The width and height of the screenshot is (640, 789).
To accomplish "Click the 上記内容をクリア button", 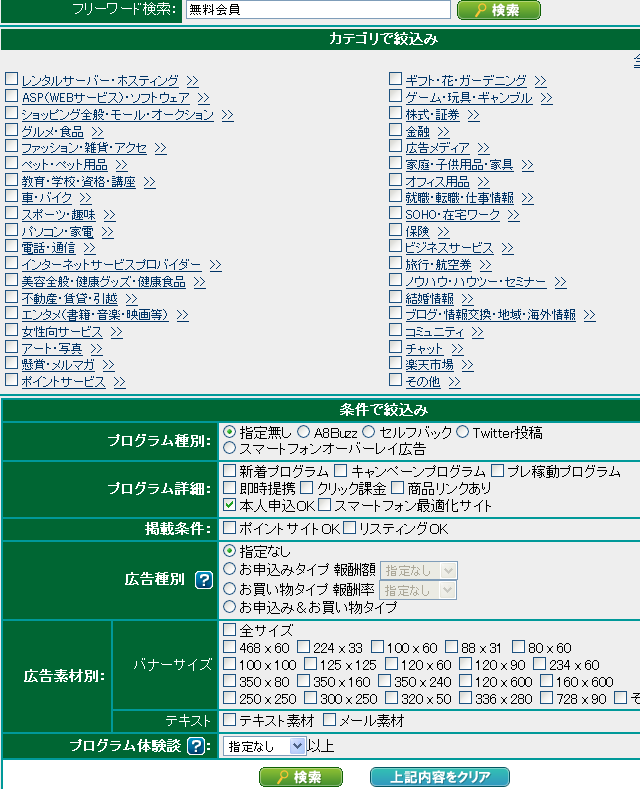I will click(440, 777).
